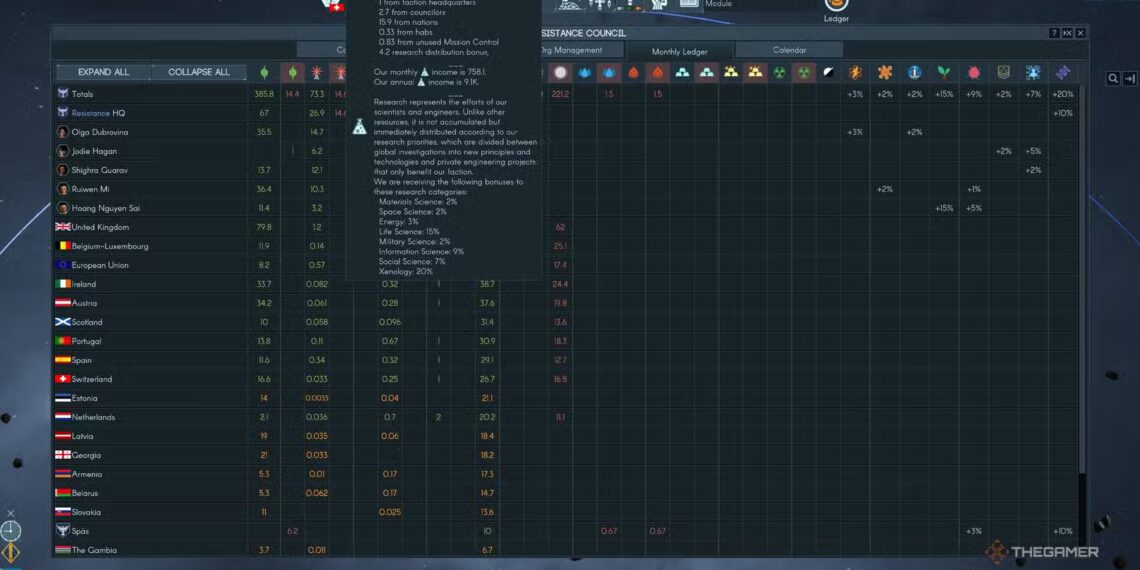Click the metals expense column icon
This screenshot has height=570, width=1140.
(x=707, y=72)
